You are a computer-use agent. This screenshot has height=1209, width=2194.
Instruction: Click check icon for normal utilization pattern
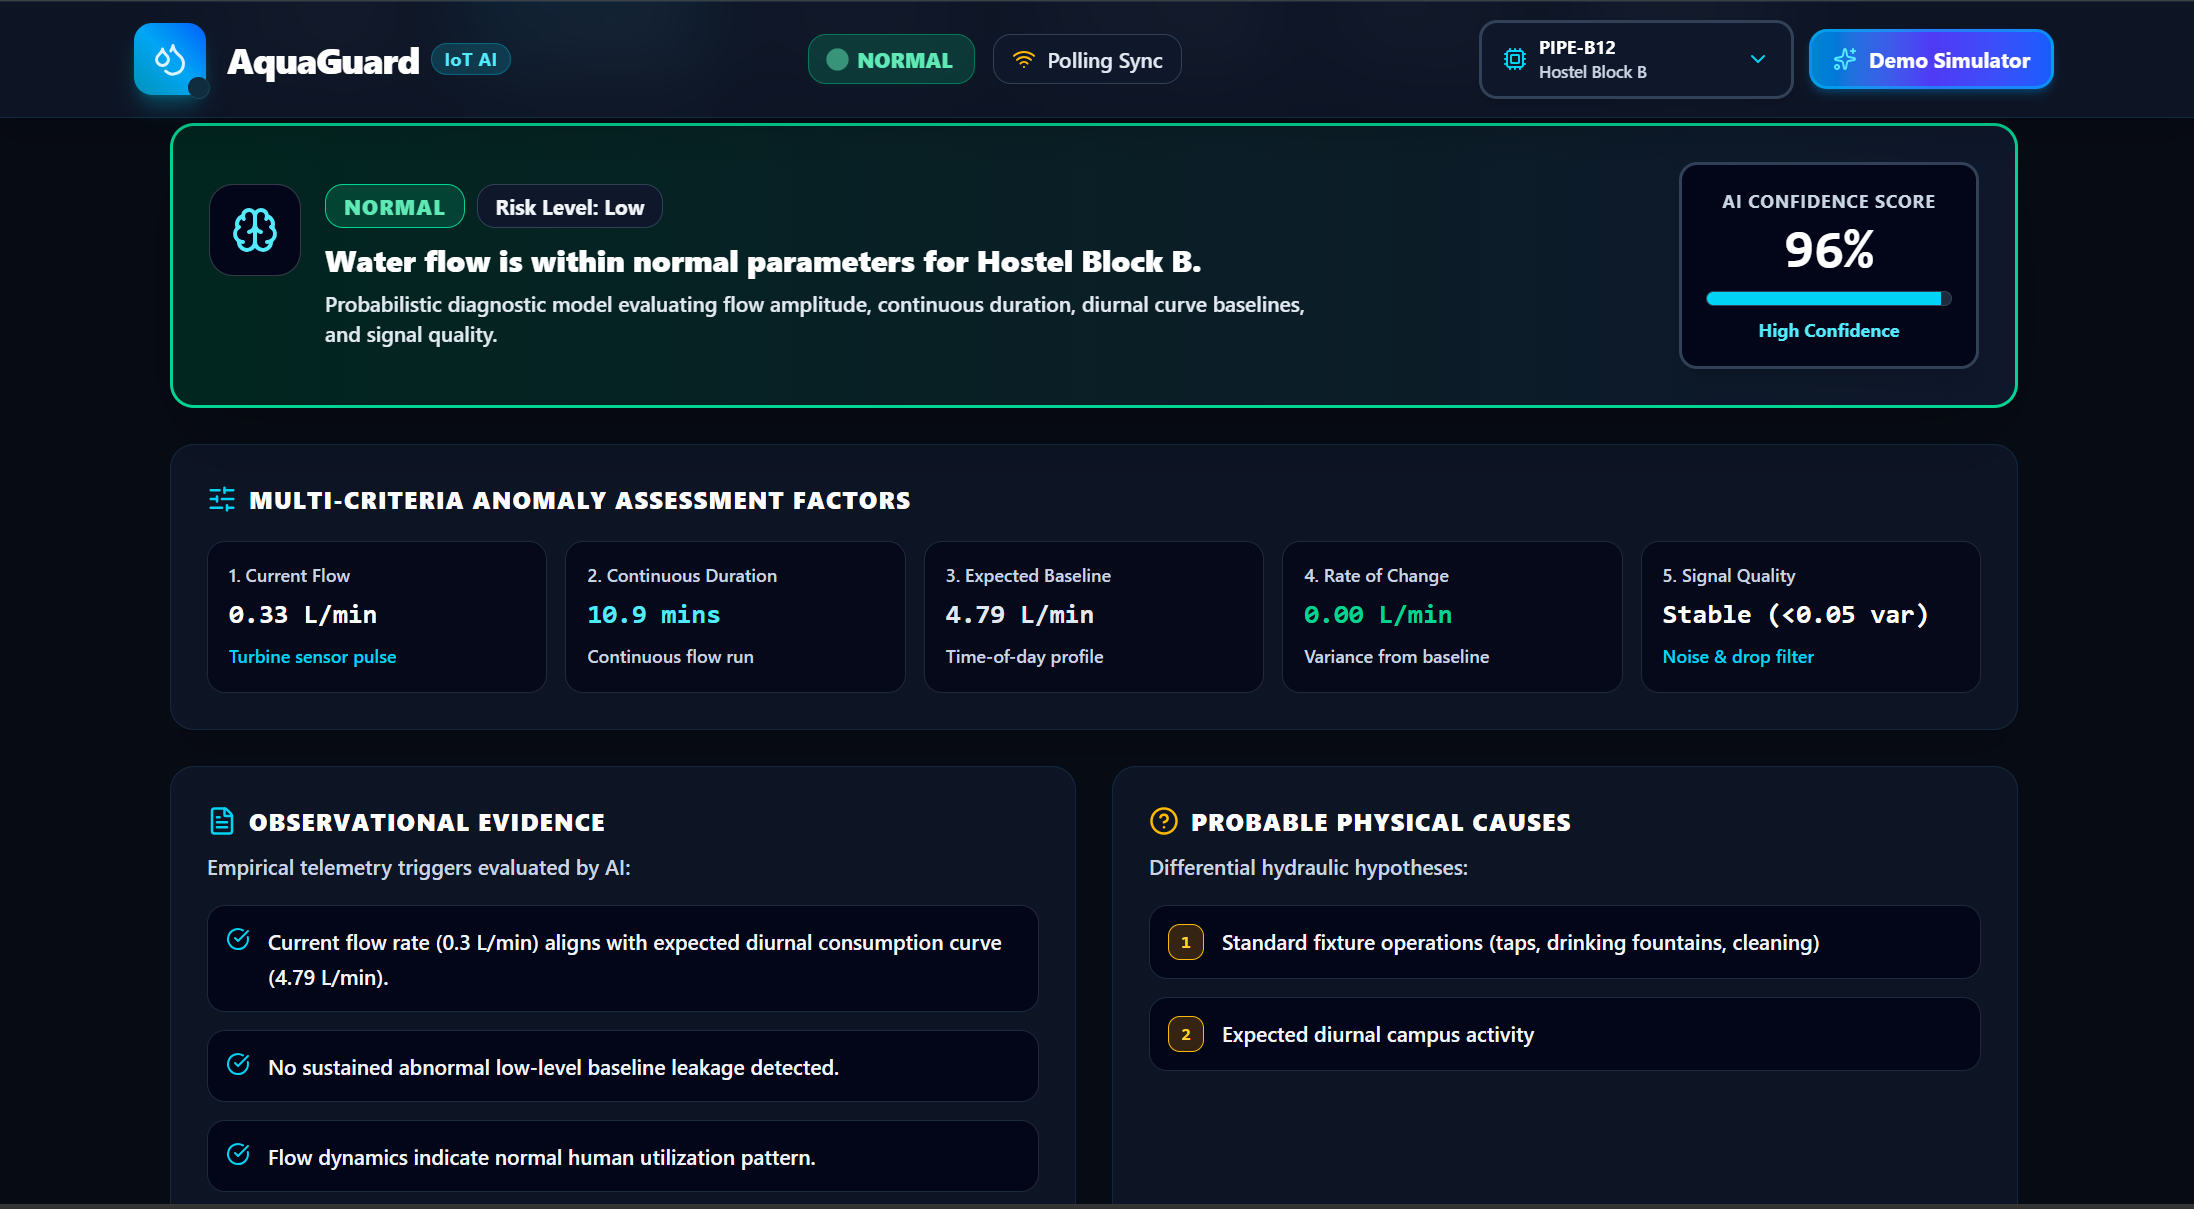[239, 1154]
